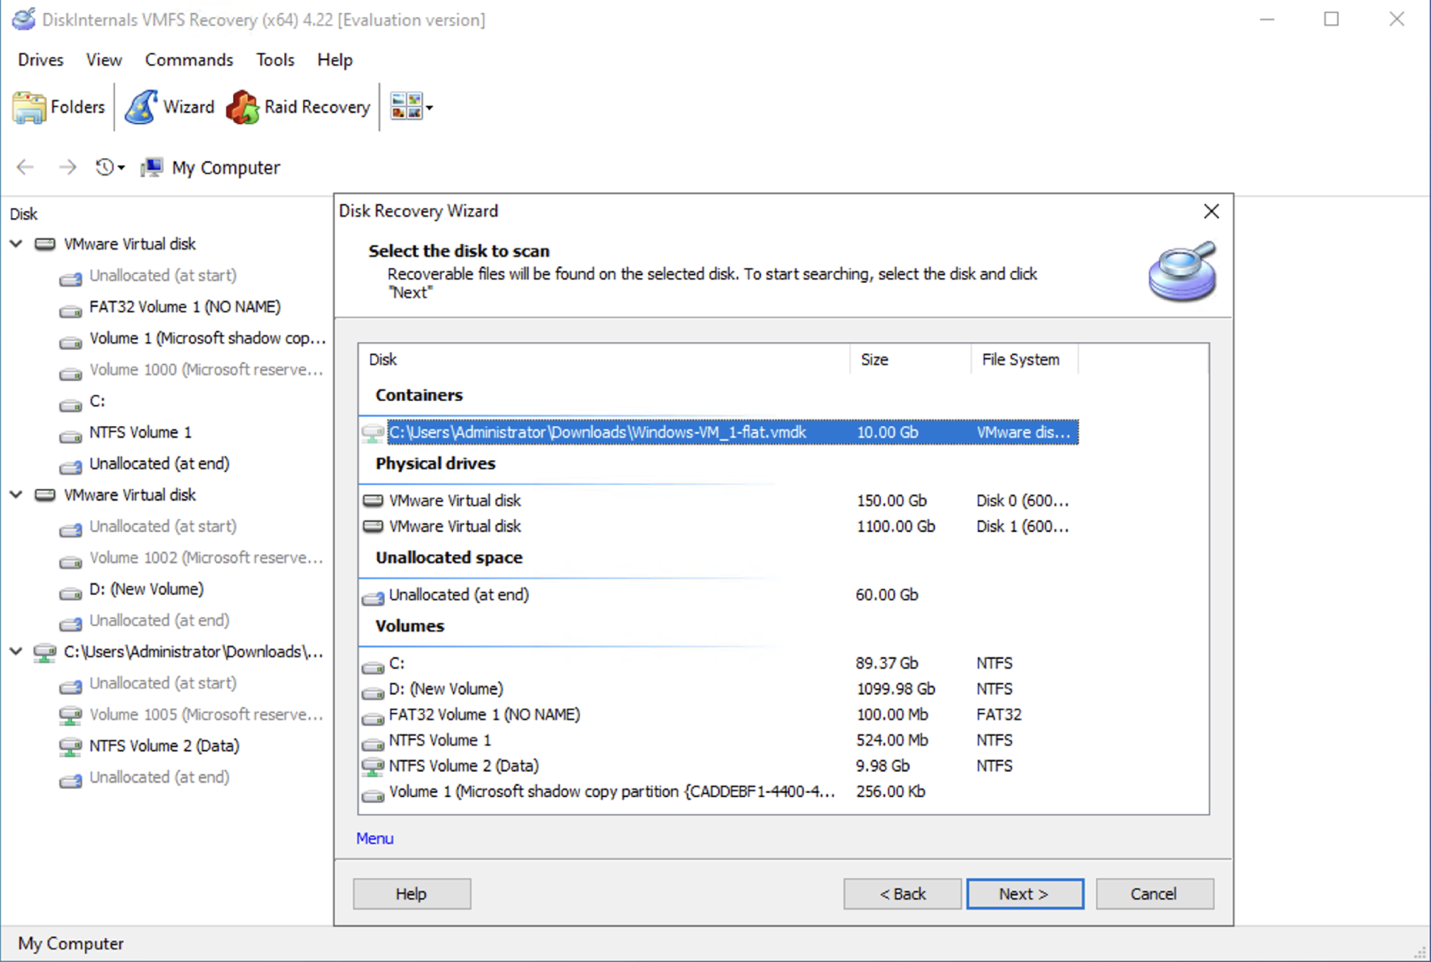The width and height of the screenshot is (1431, 962).
Task: Select NTFS Volume 1 524.00 Mb row
Action: (718, 740)
